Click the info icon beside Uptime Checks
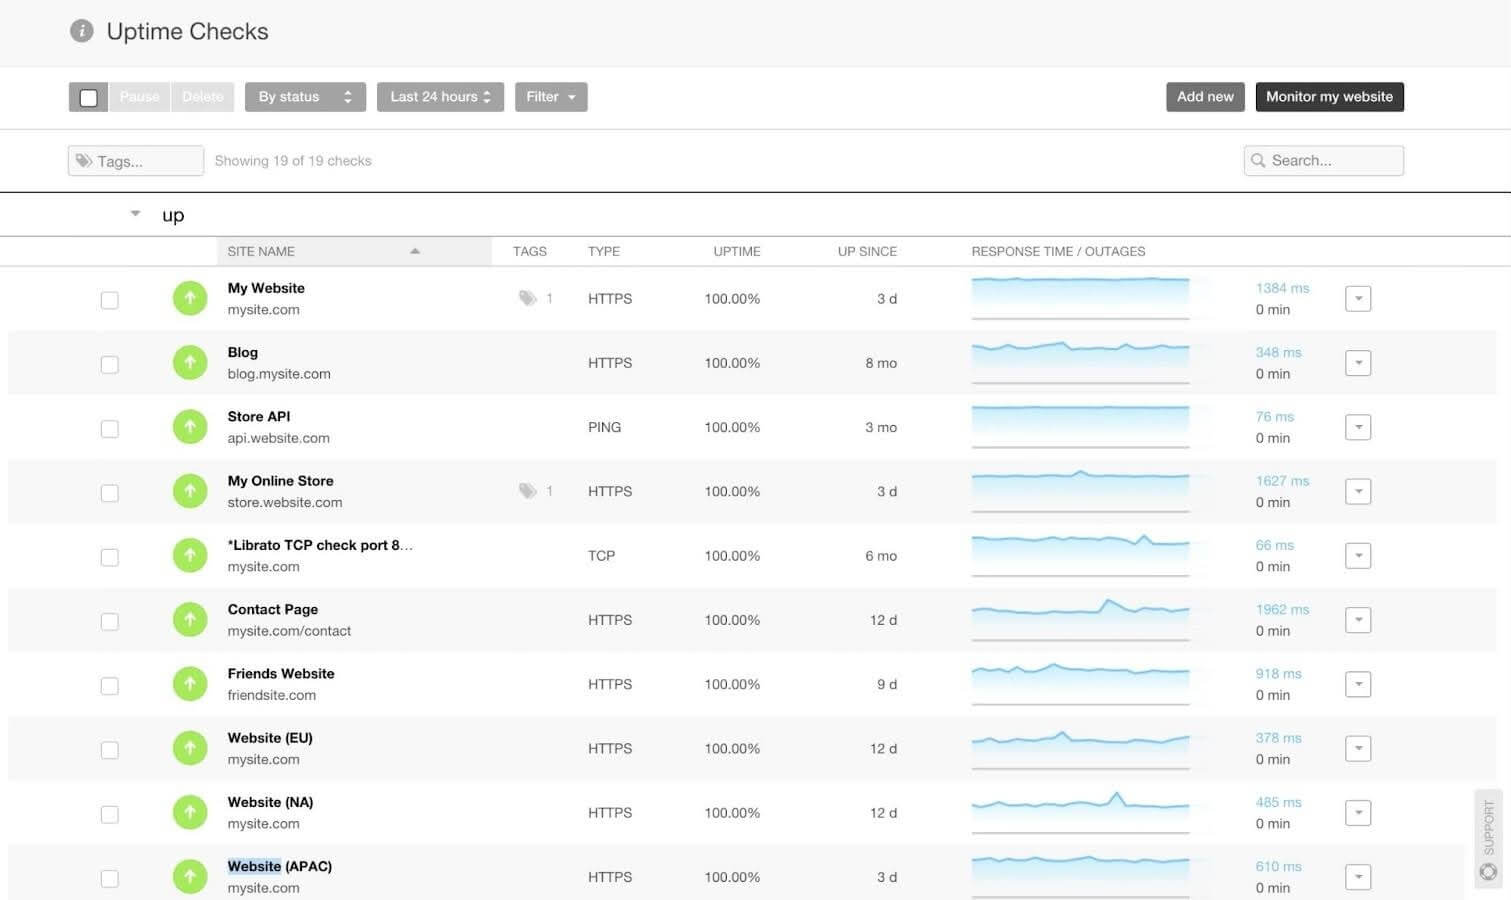This screenshot has height=900, width=1511. point(81,31)
